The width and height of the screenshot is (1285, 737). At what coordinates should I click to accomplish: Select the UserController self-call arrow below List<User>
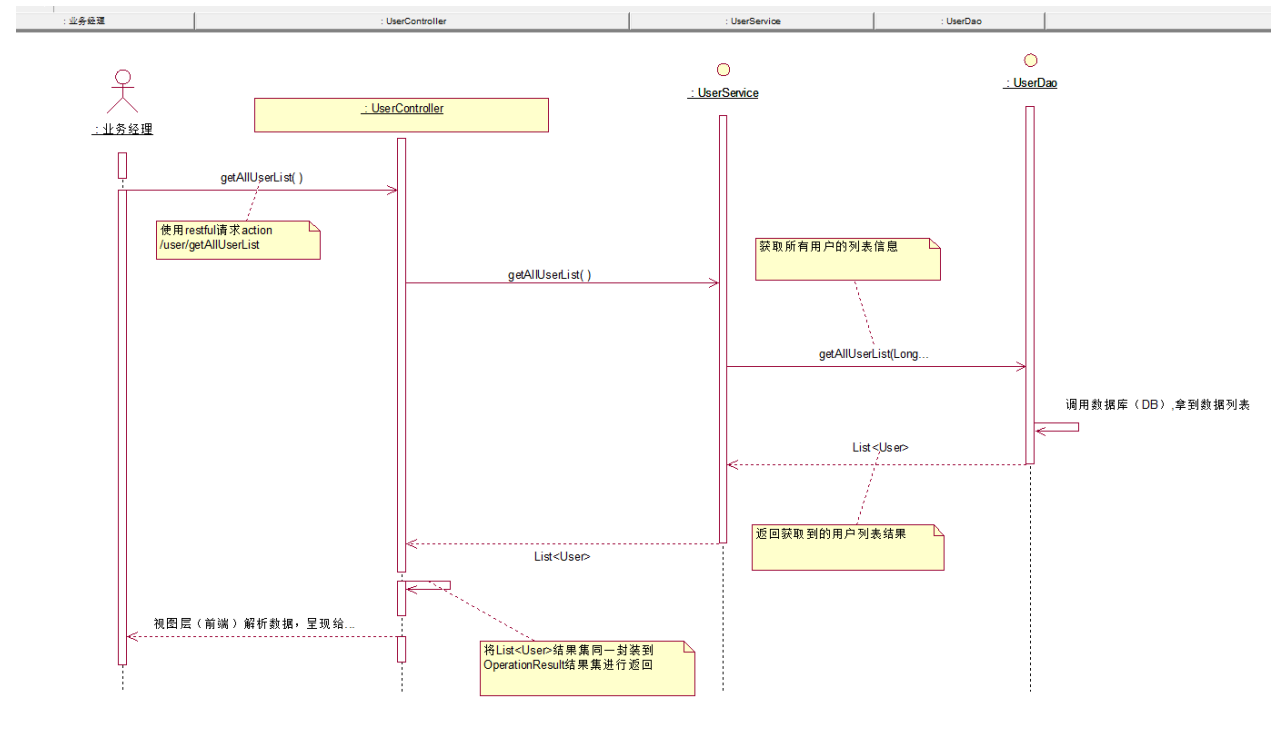428,585
